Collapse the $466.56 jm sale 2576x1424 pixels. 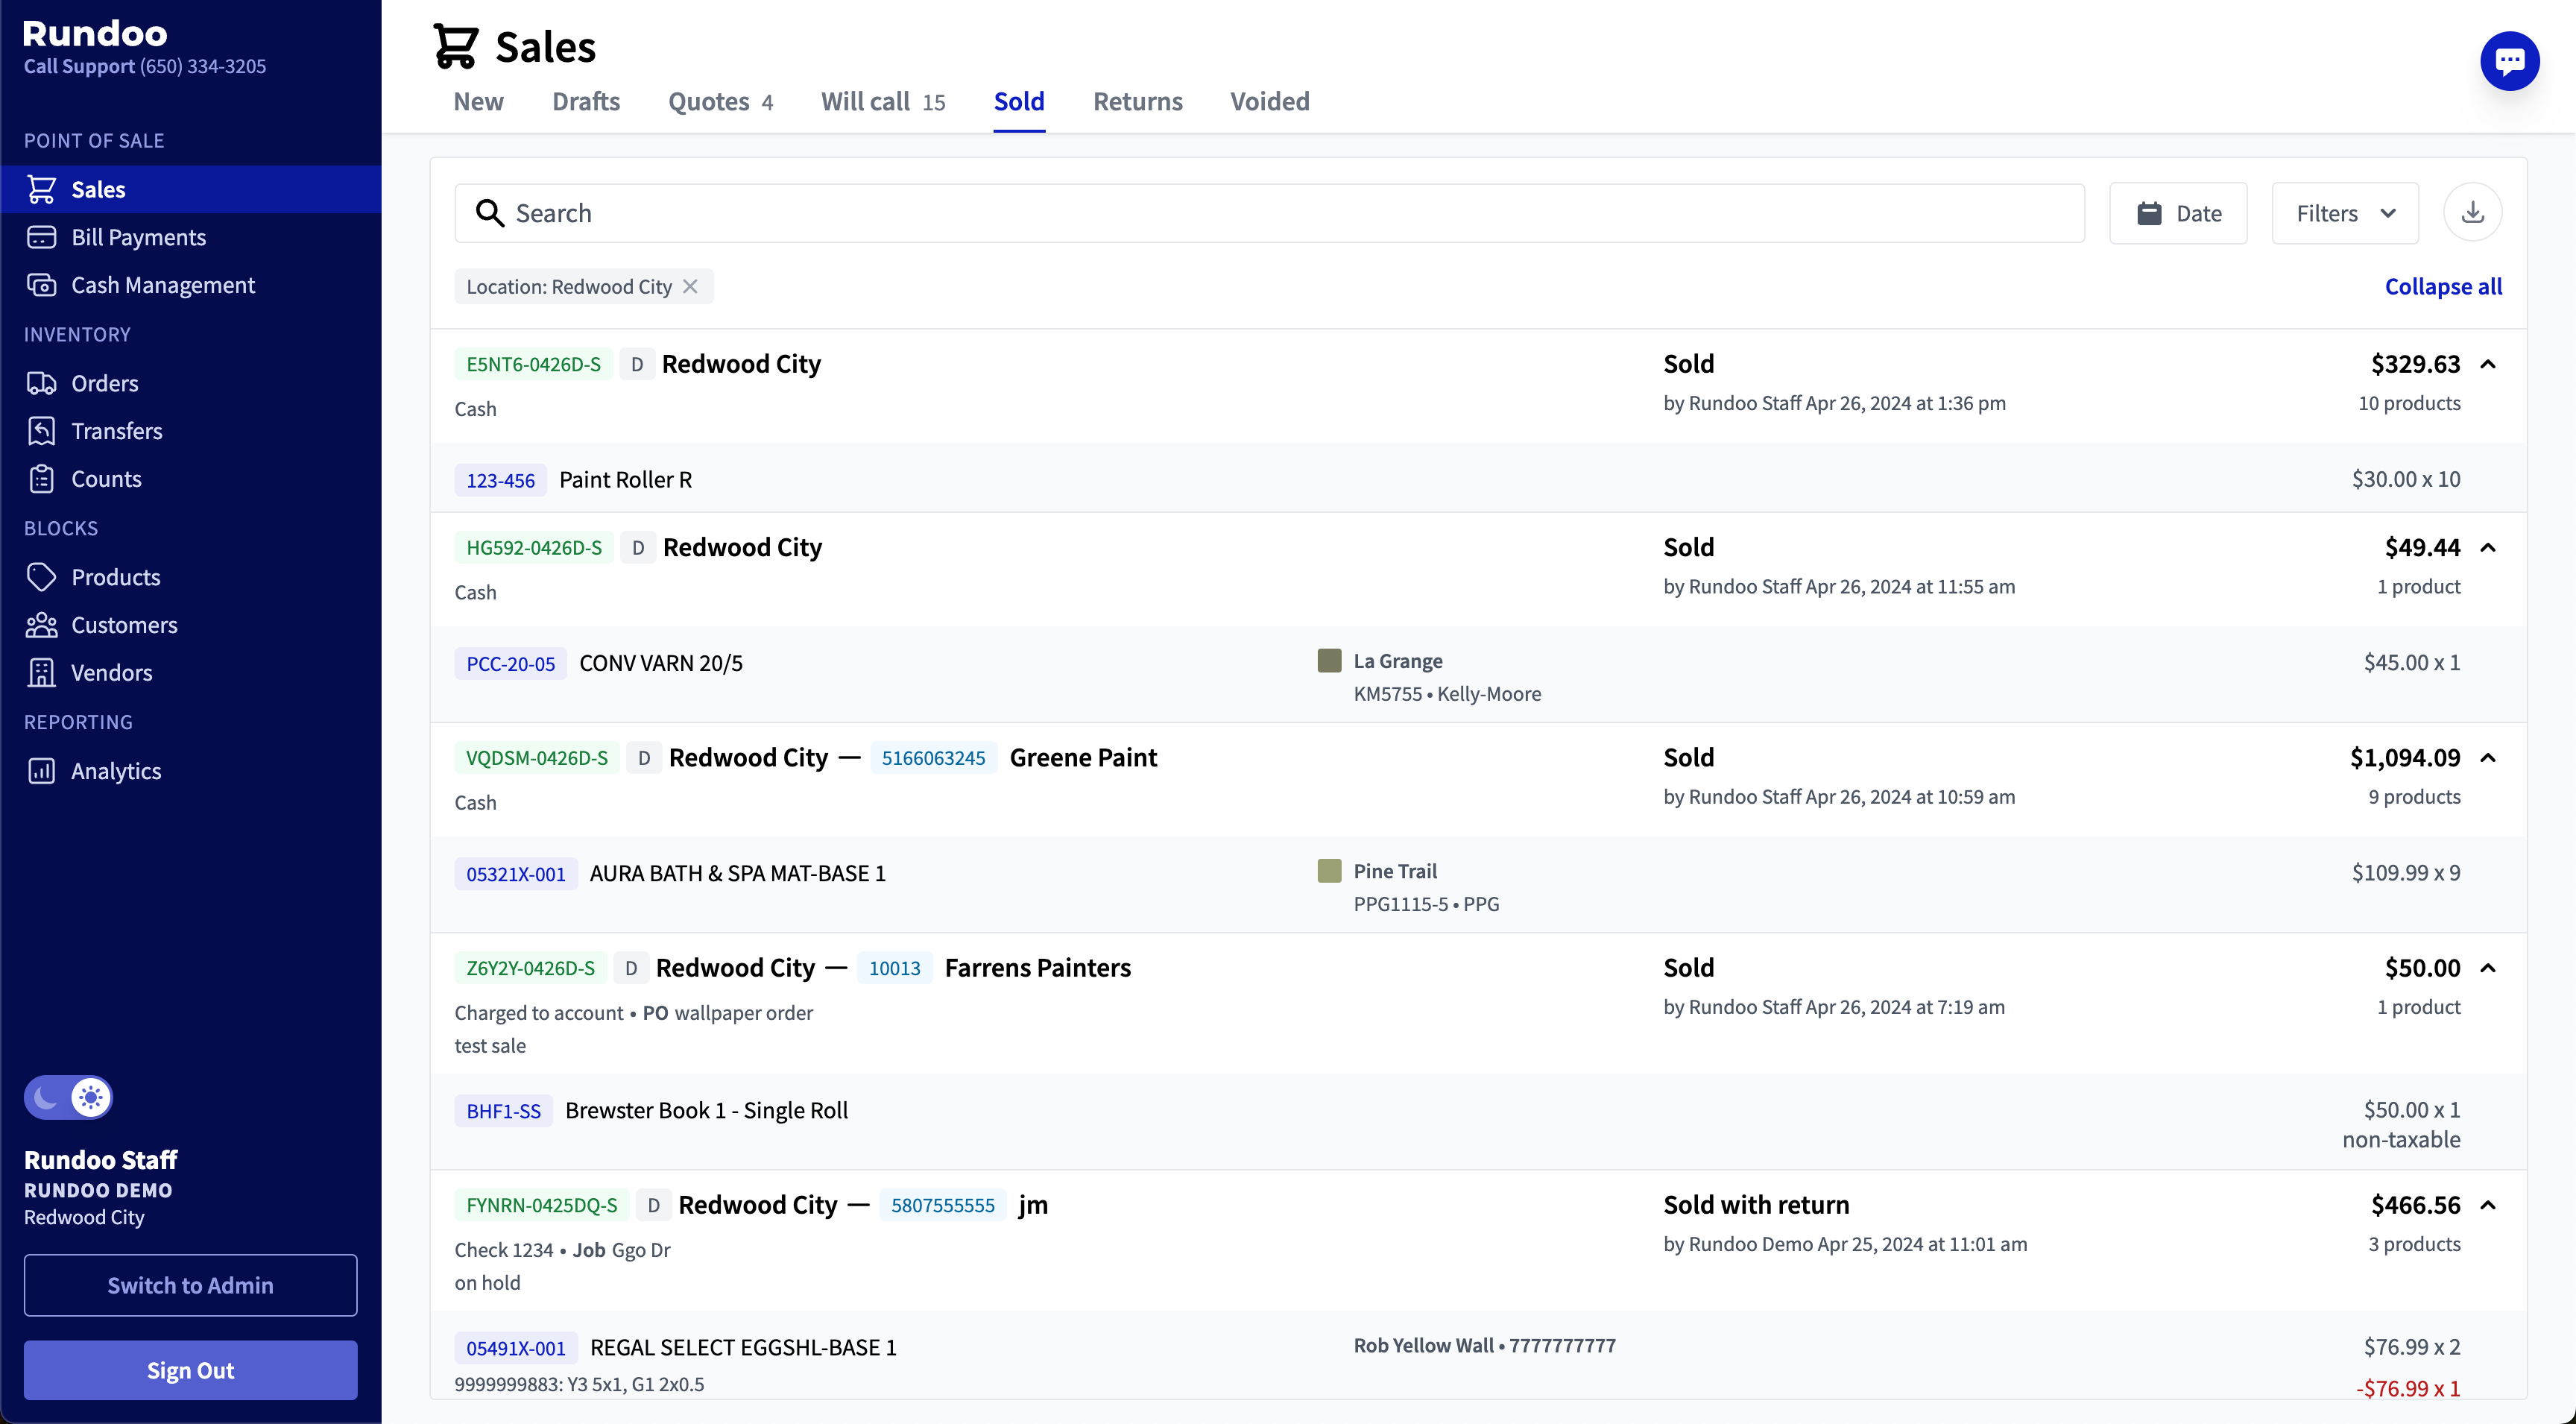[x=2488, y=1205]
